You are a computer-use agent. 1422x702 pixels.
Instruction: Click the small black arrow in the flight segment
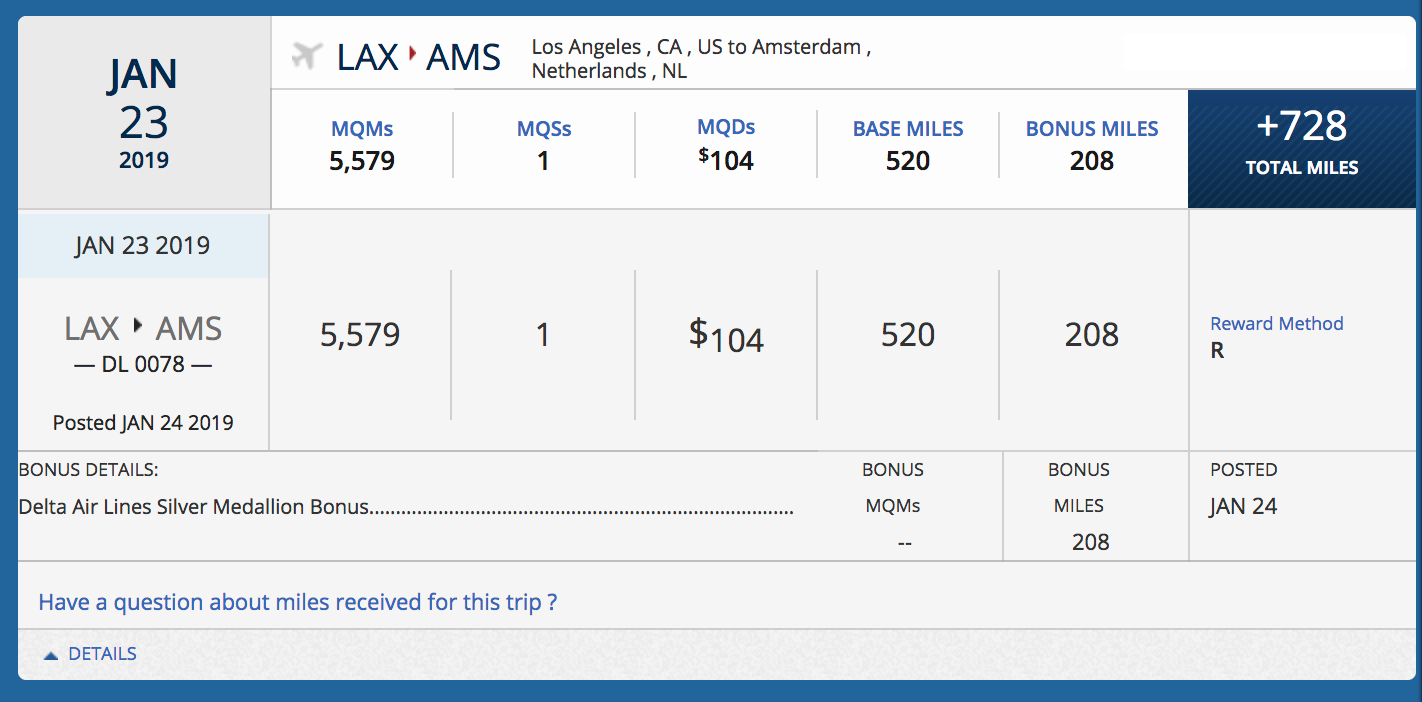(x=138, y=326)
